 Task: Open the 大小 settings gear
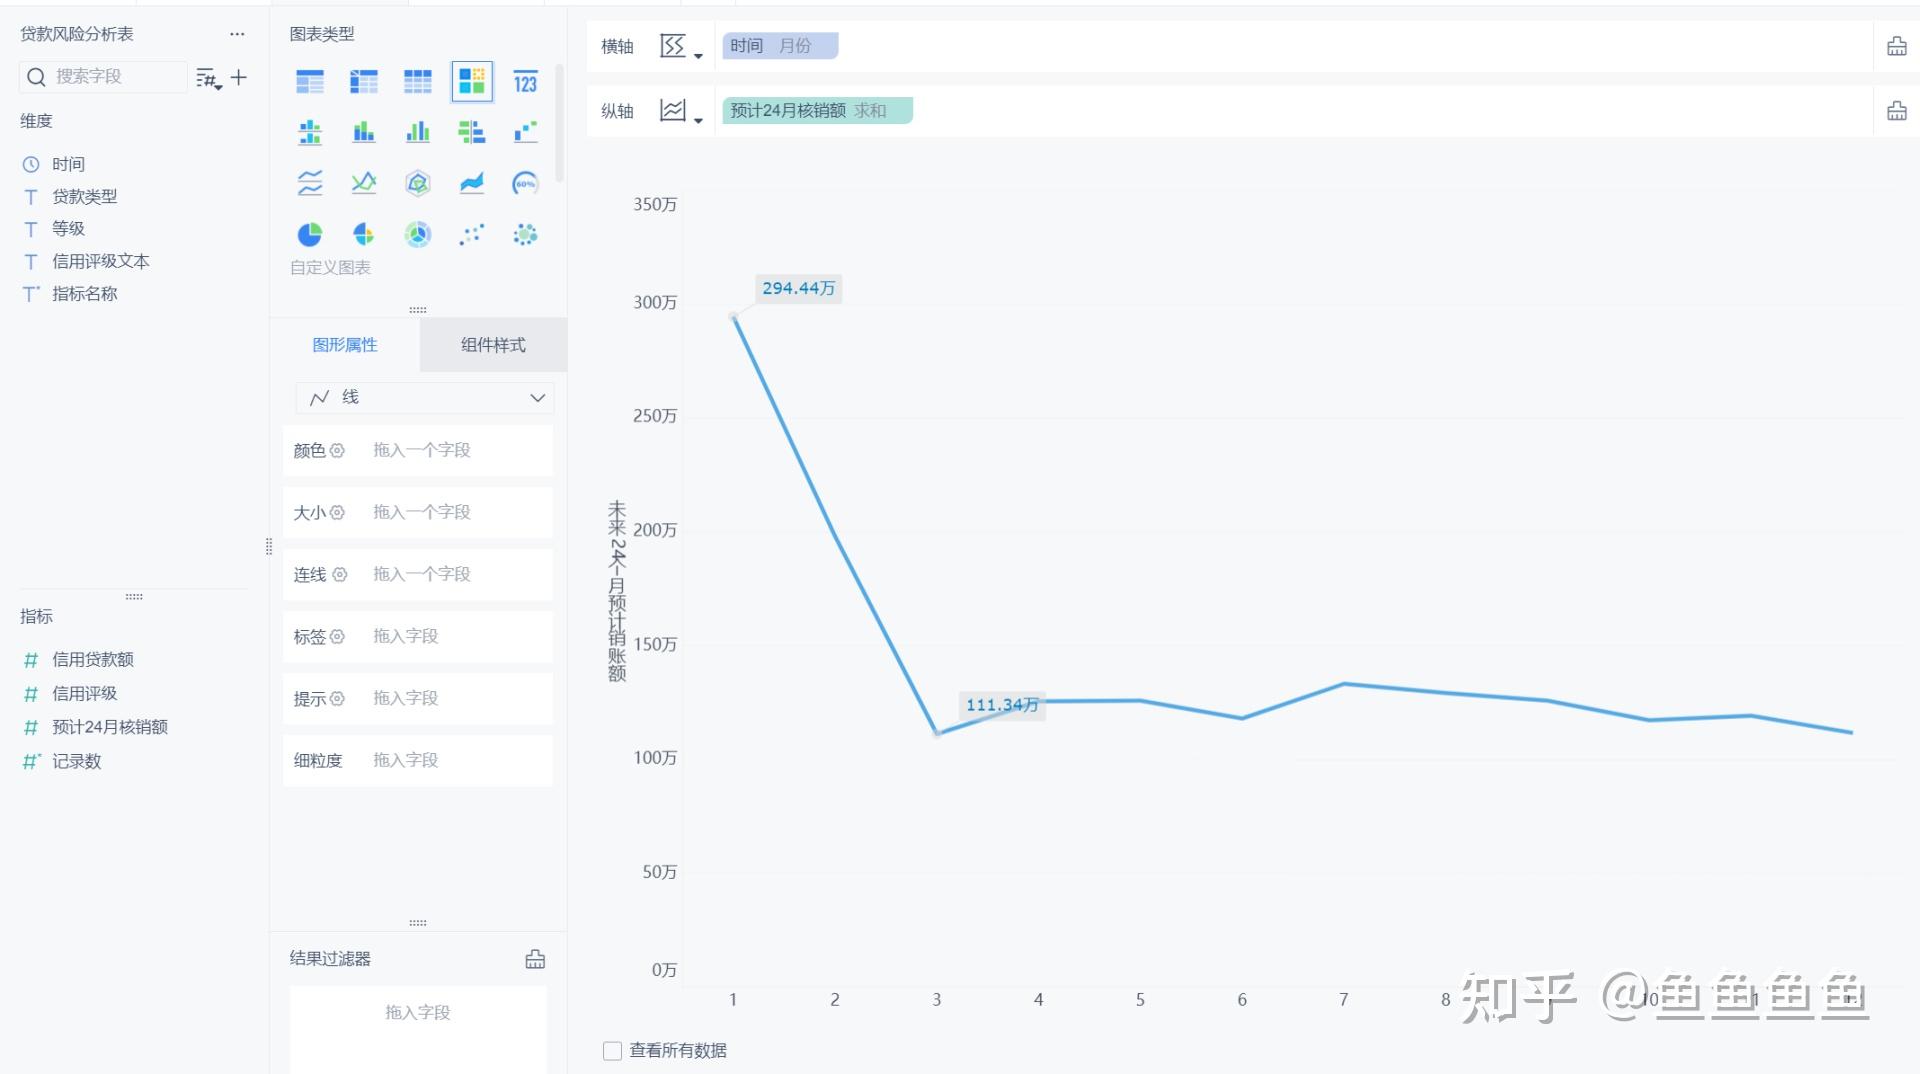point(337,512)
